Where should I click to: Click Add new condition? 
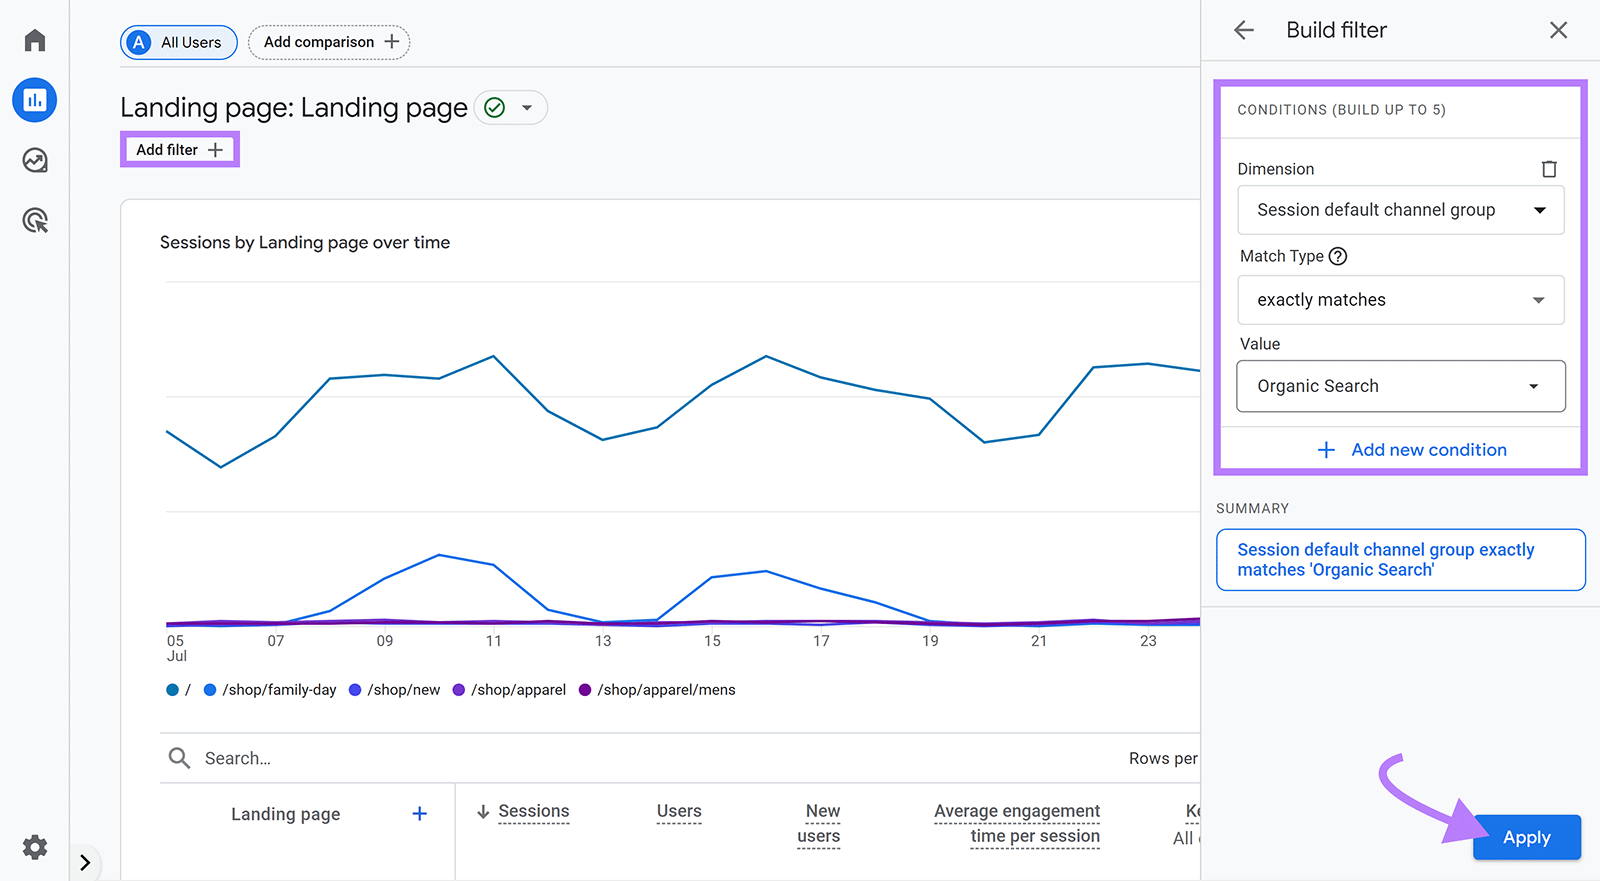coord(1412,450)
